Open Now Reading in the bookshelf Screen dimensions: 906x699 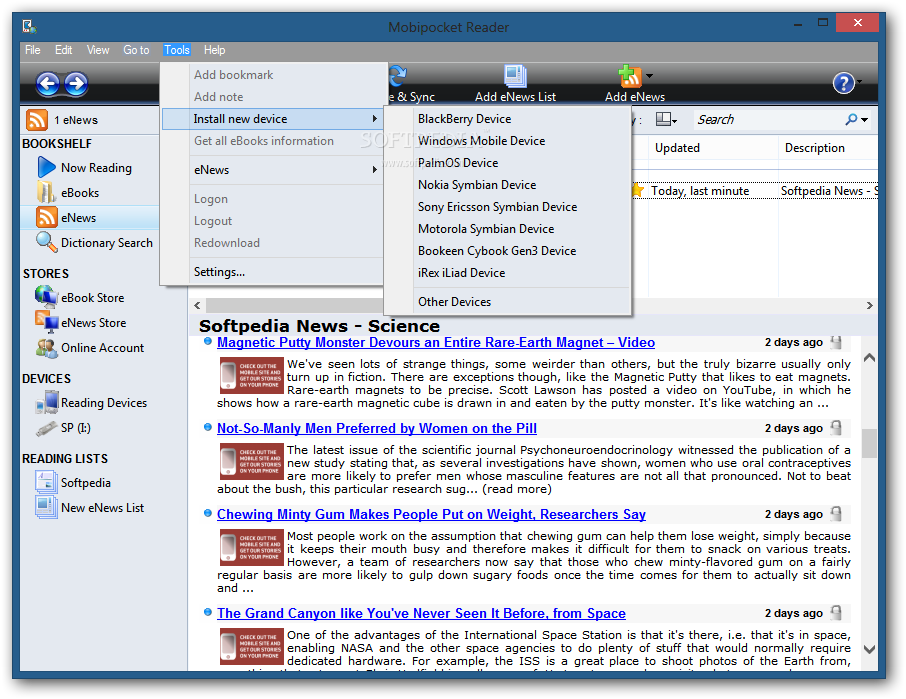tap(96, 168)
